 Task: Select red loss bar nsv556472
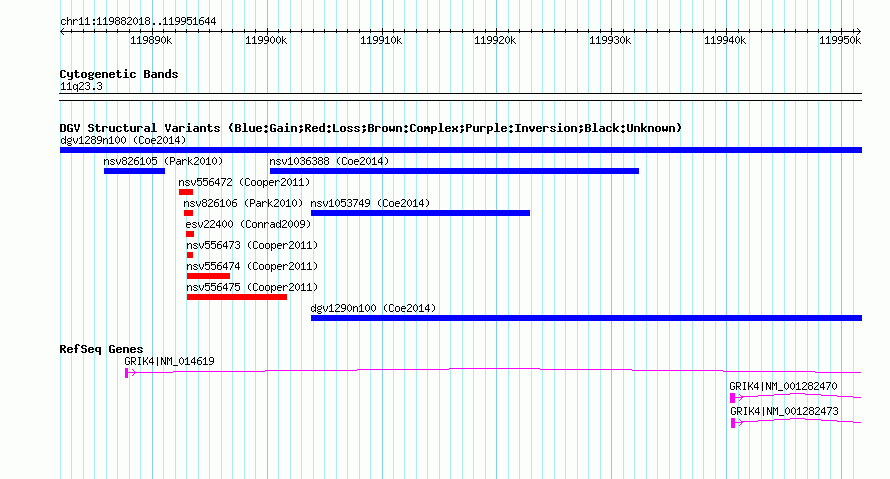tap(186, 192)
